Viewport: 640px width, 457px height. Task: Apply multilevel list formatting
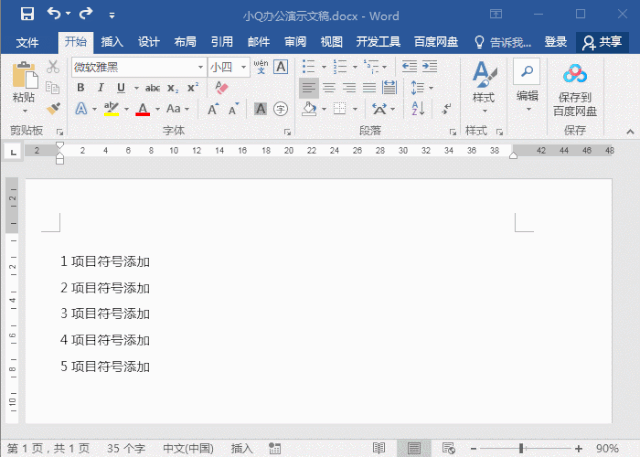[x=371, y=67]
